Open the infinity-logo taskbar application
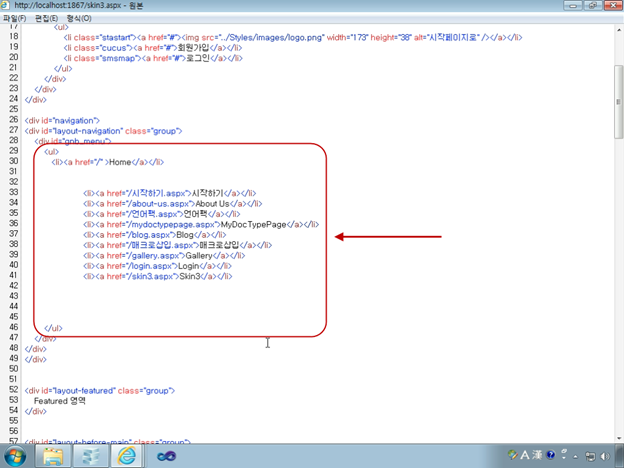 pyautogui.click(x=166, y=456)
